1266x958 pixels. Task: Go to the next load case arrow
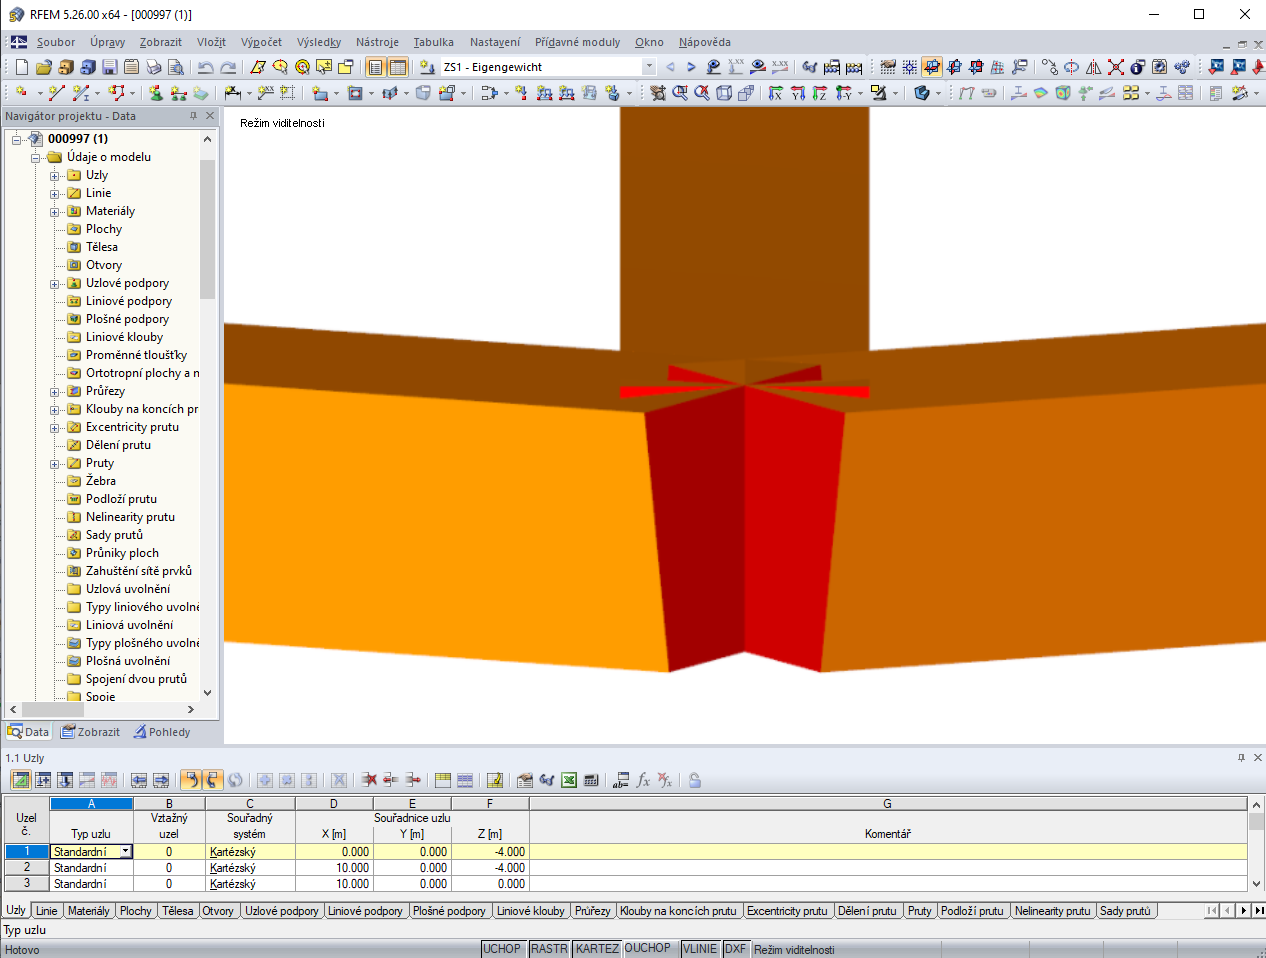[691, 67]
